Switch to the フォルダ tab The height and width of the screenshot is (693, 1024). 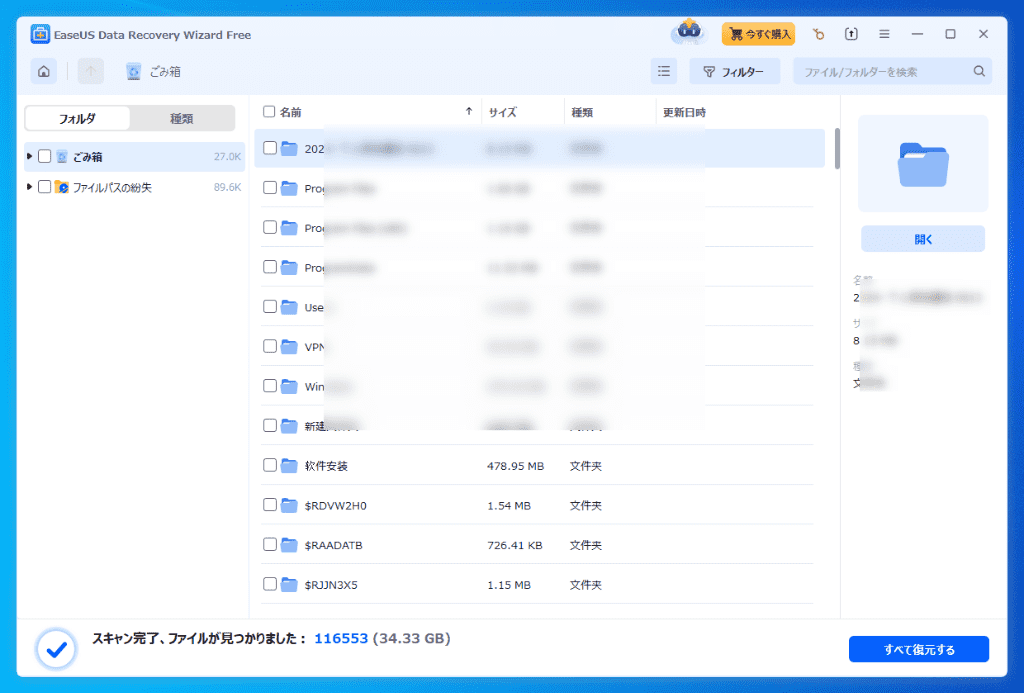(78, 118)
